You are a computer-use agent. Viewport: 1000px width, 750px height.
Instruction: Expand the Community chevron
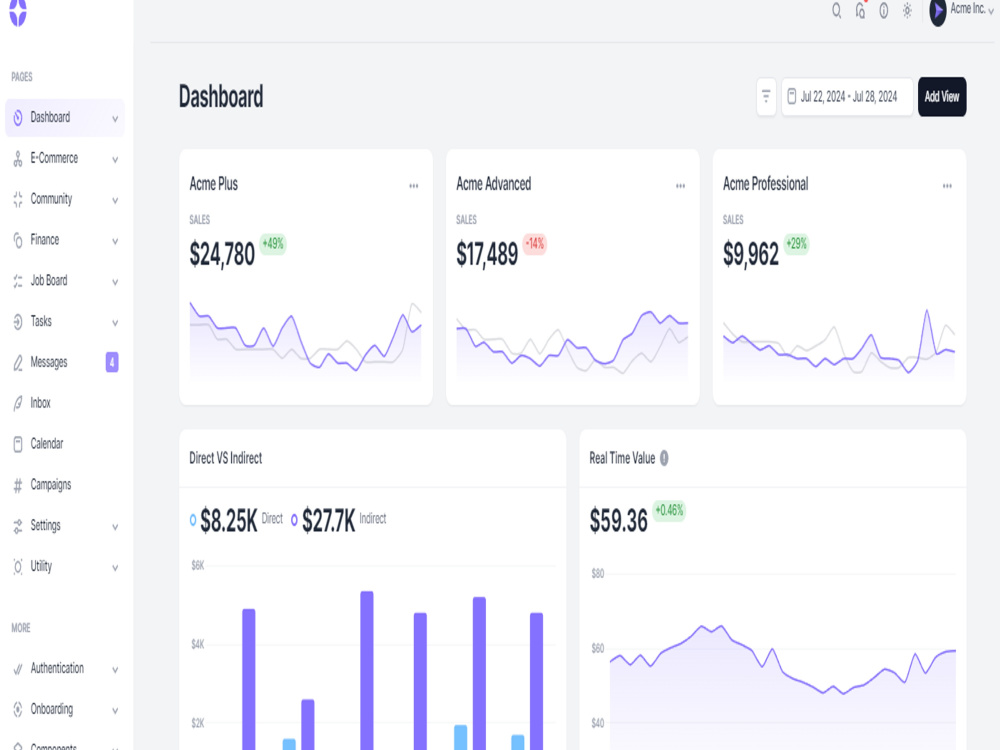pyautogui.click(x=115, y=200)
